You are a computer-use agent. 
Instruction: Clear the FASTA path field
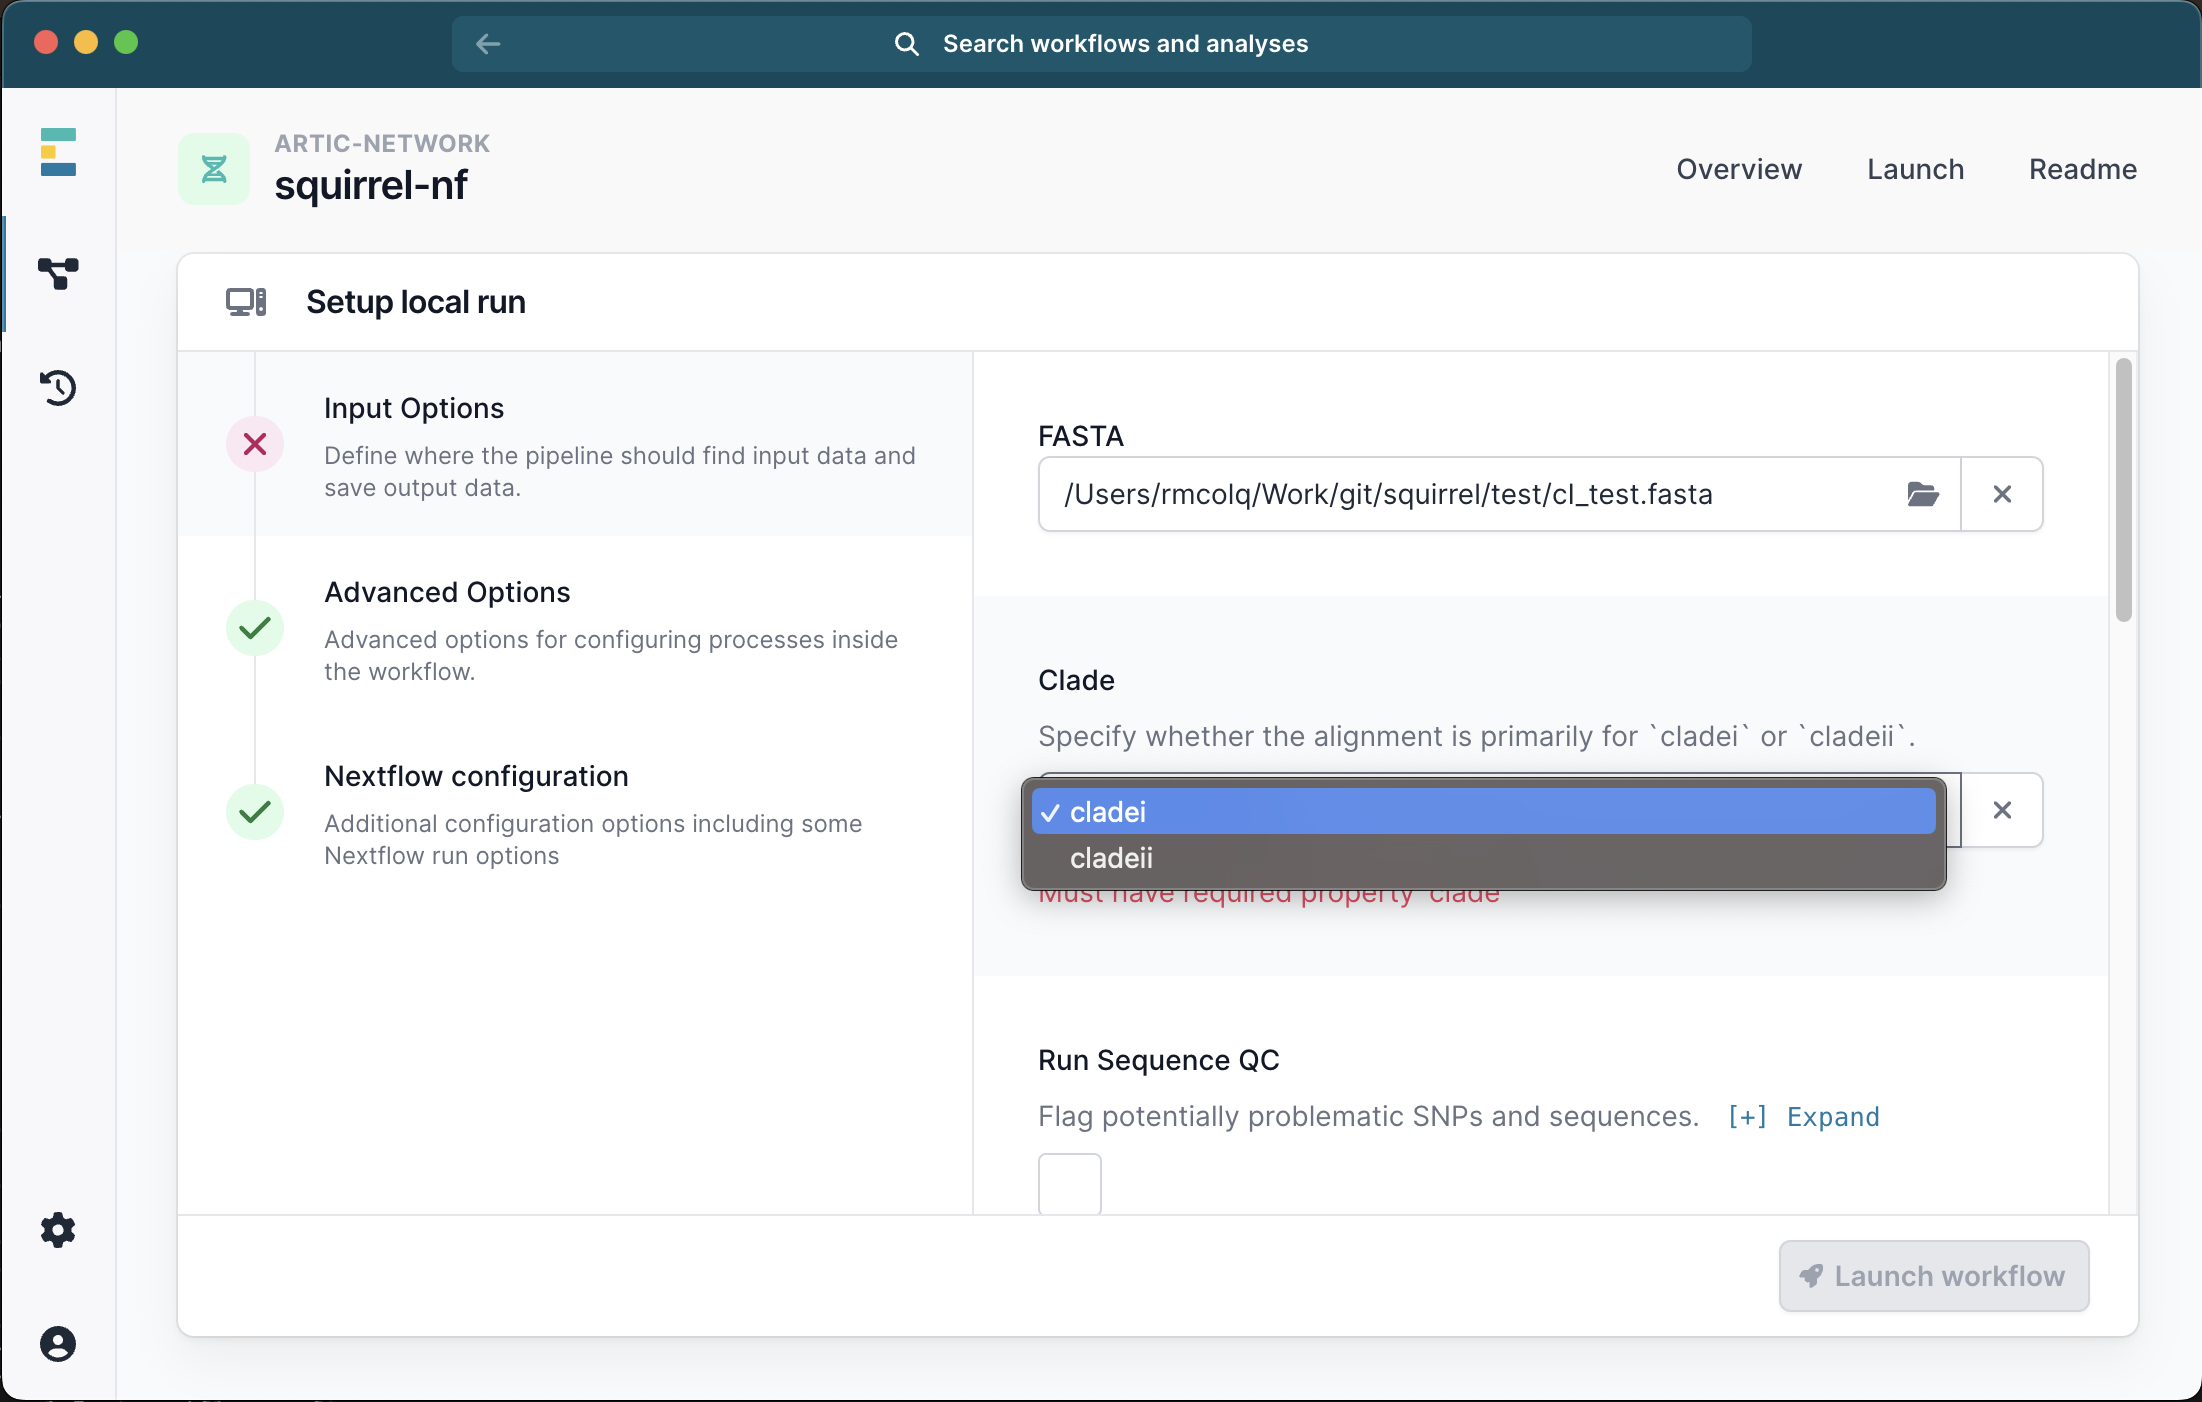[x=2002, y=494]
